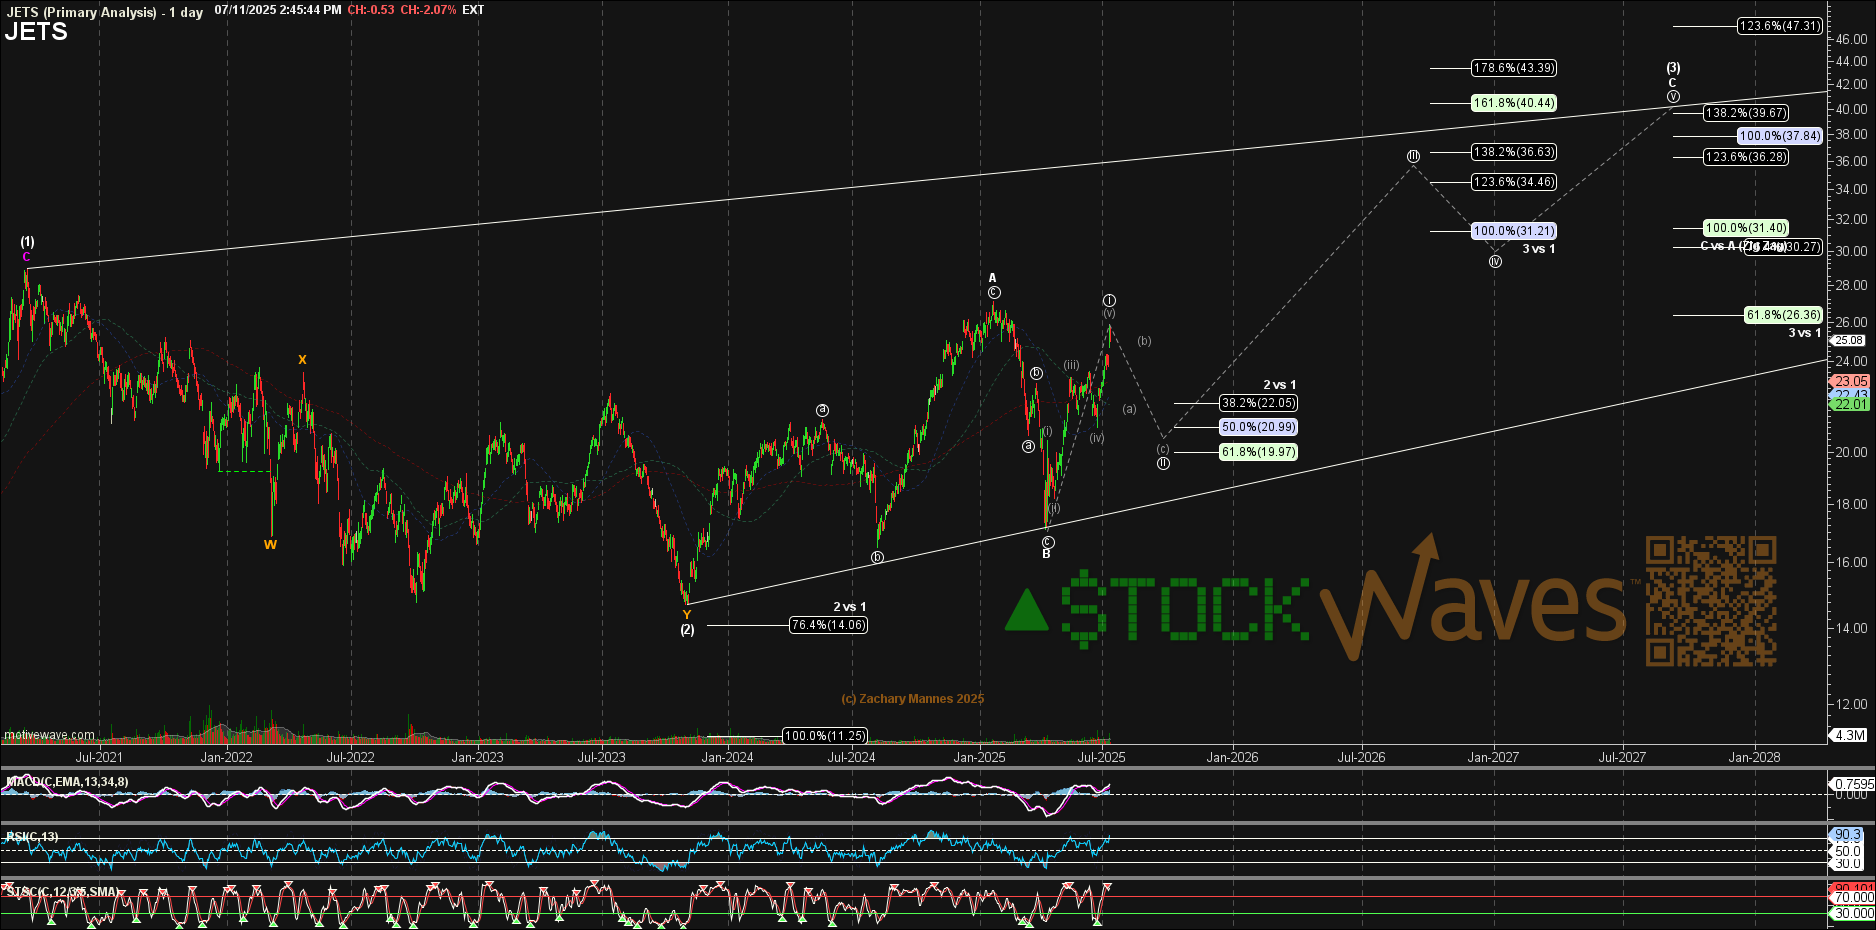Click the Jan-2028 date on time axis
The height and width of the screenshot is (930, 1876).
[x=1754, y=757]
